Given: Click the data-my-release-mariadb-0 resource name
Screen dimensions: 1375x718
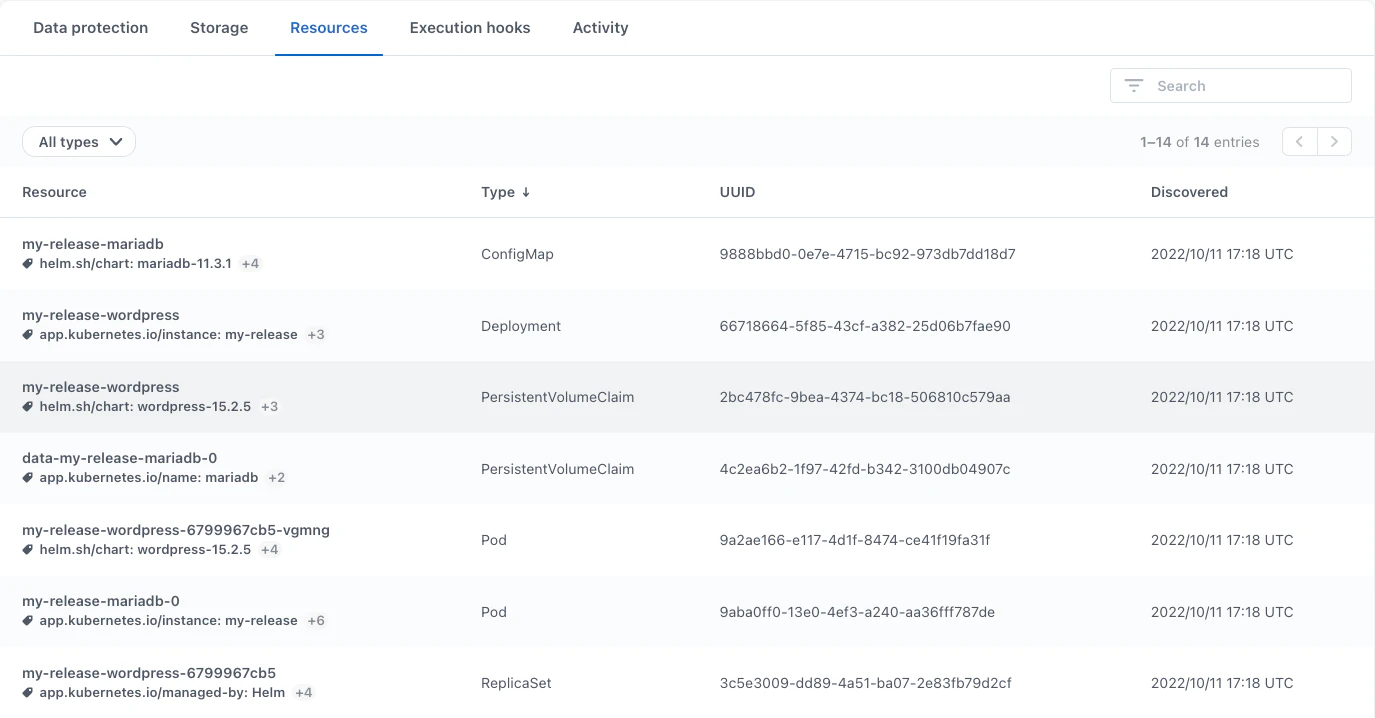Looking at the screenshot, I should coord(120,458).
